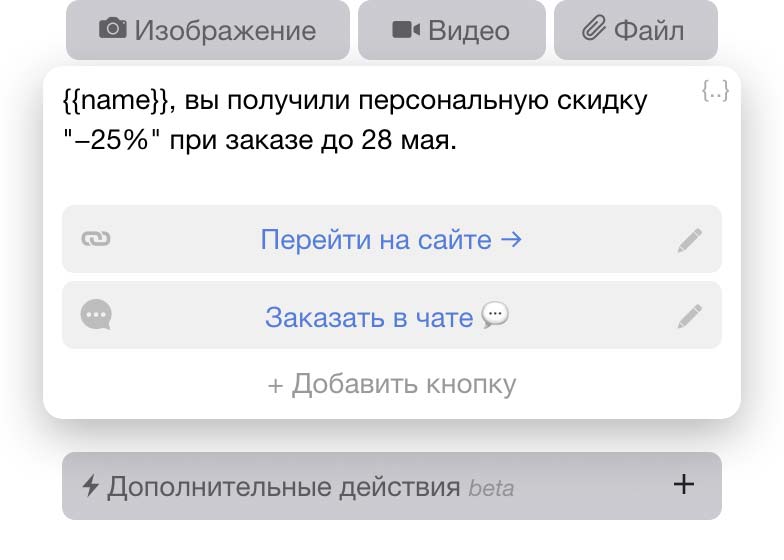Click the paperclip icon for Файл
The image size is (784, 560).
[594, 29]
